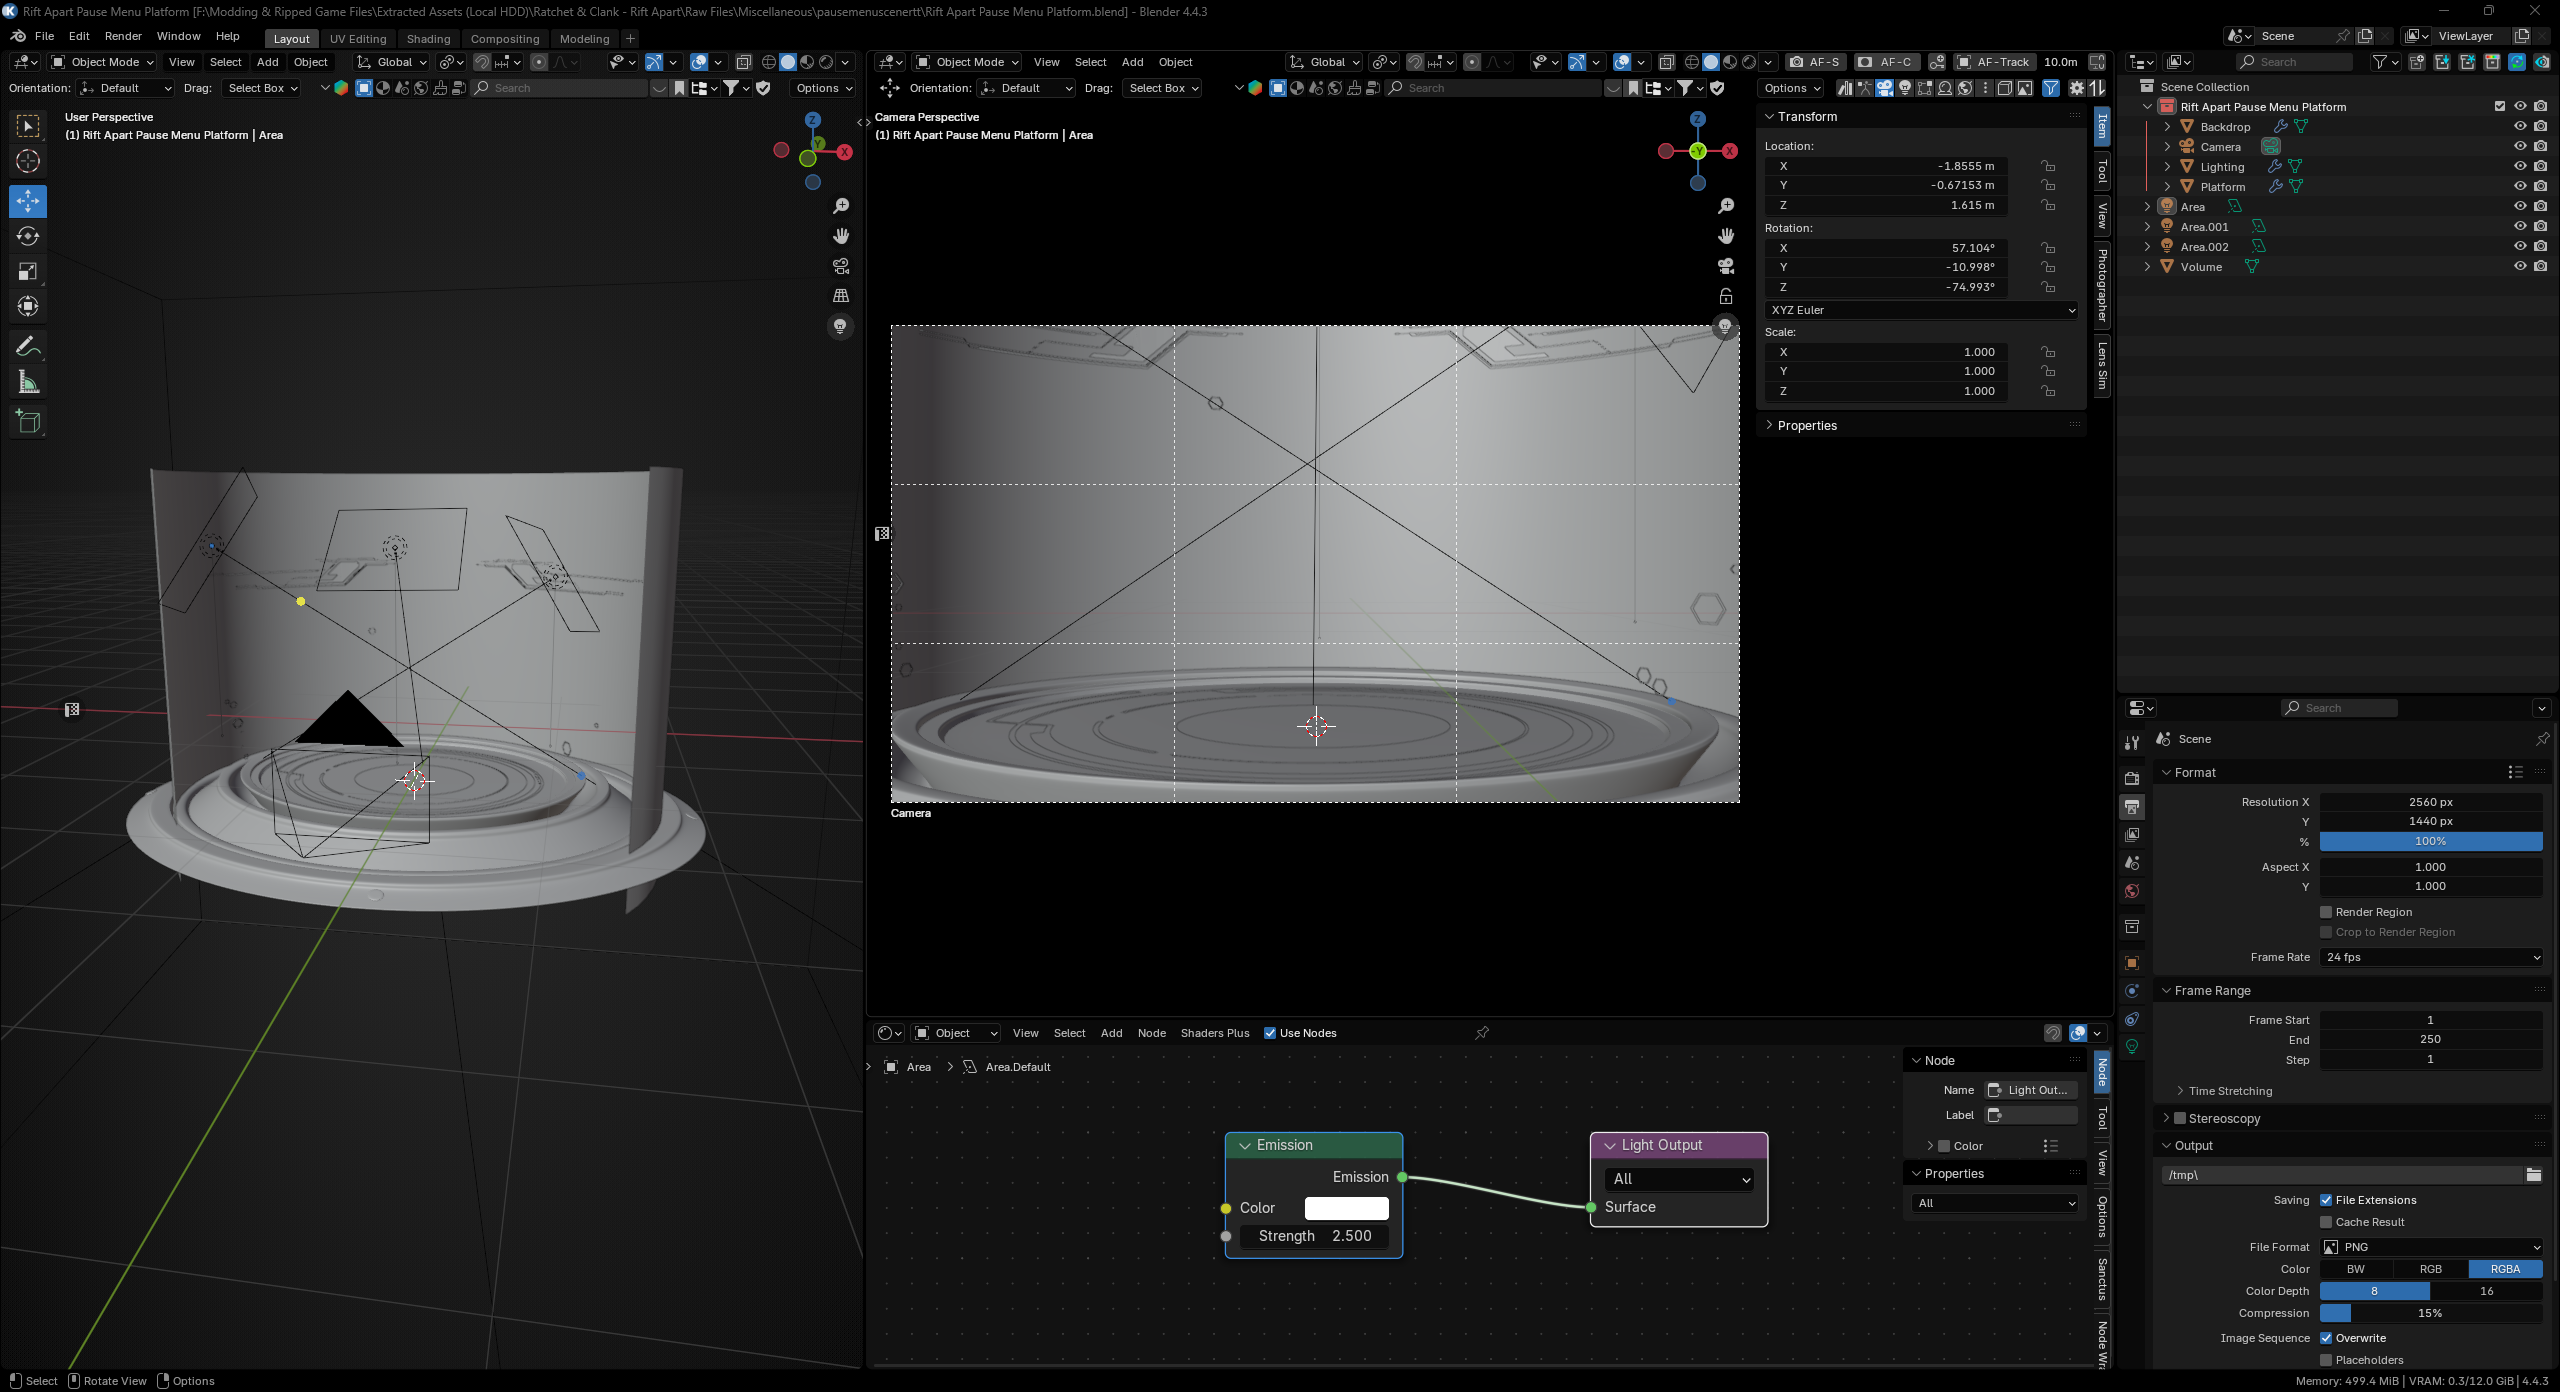Hide the Volume object in viewport
Image resolution: width=2560 pixels, height=1392 pixels.
(2520, 267)
